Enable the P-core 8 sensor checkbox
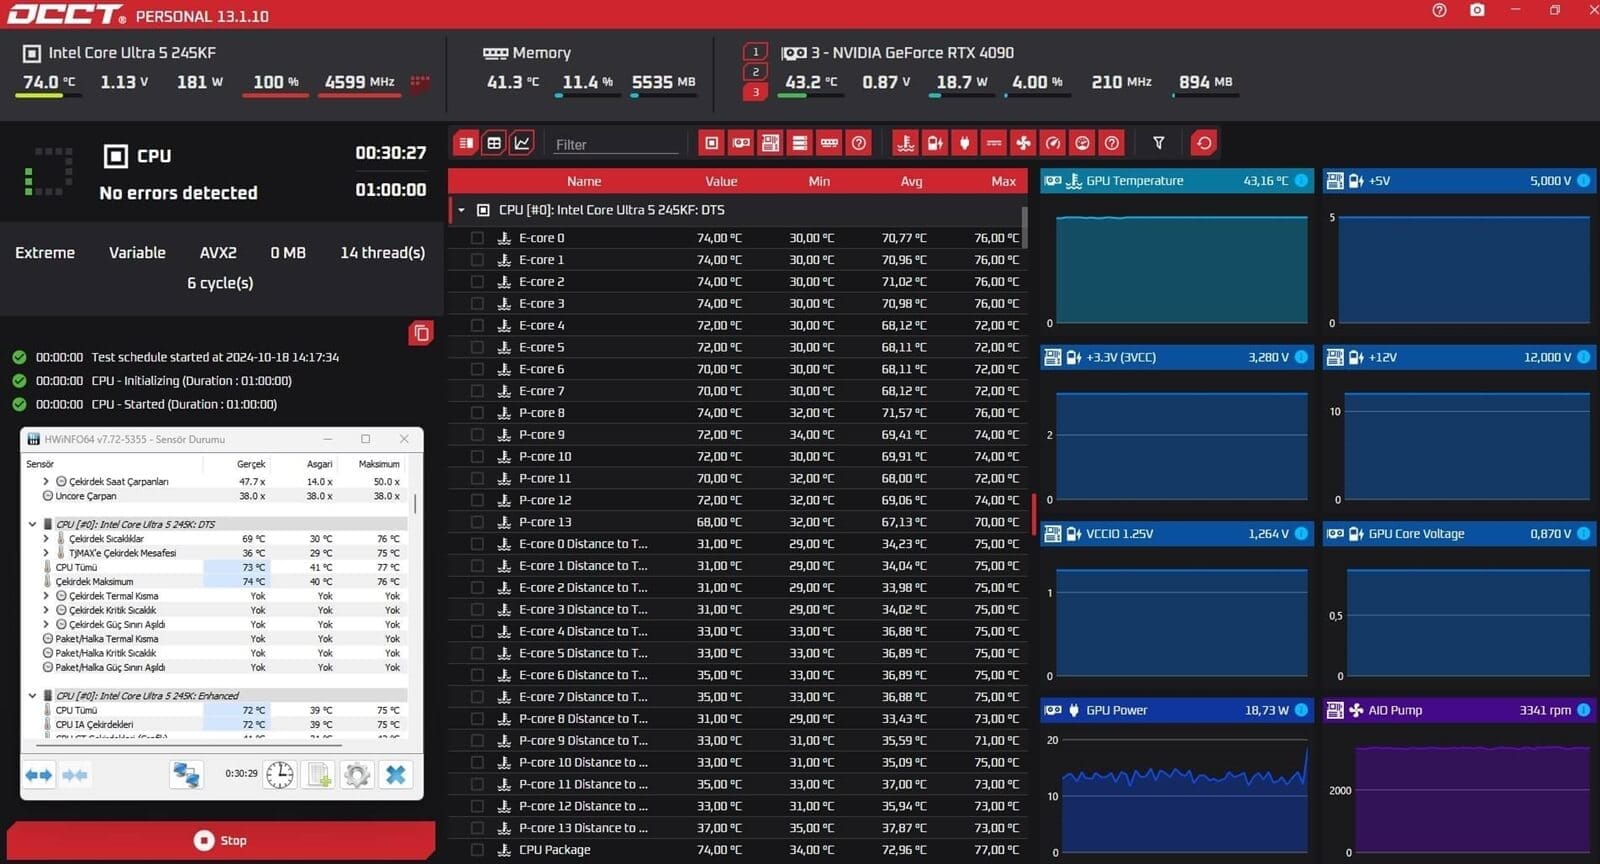Screen dimensions: 1600x864 coord(477,413)
